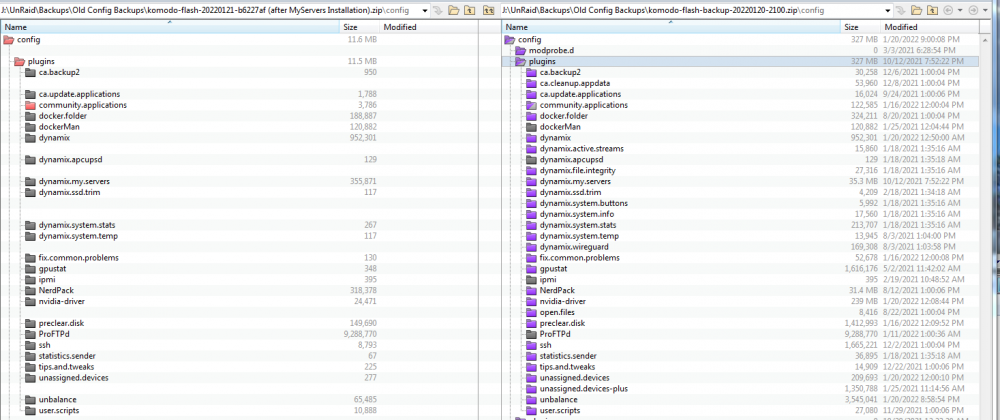The width and height of the screenshot is (1000, 420).
Task: Click left pane go-to-path arrow icon
Action: pos(438,11)
